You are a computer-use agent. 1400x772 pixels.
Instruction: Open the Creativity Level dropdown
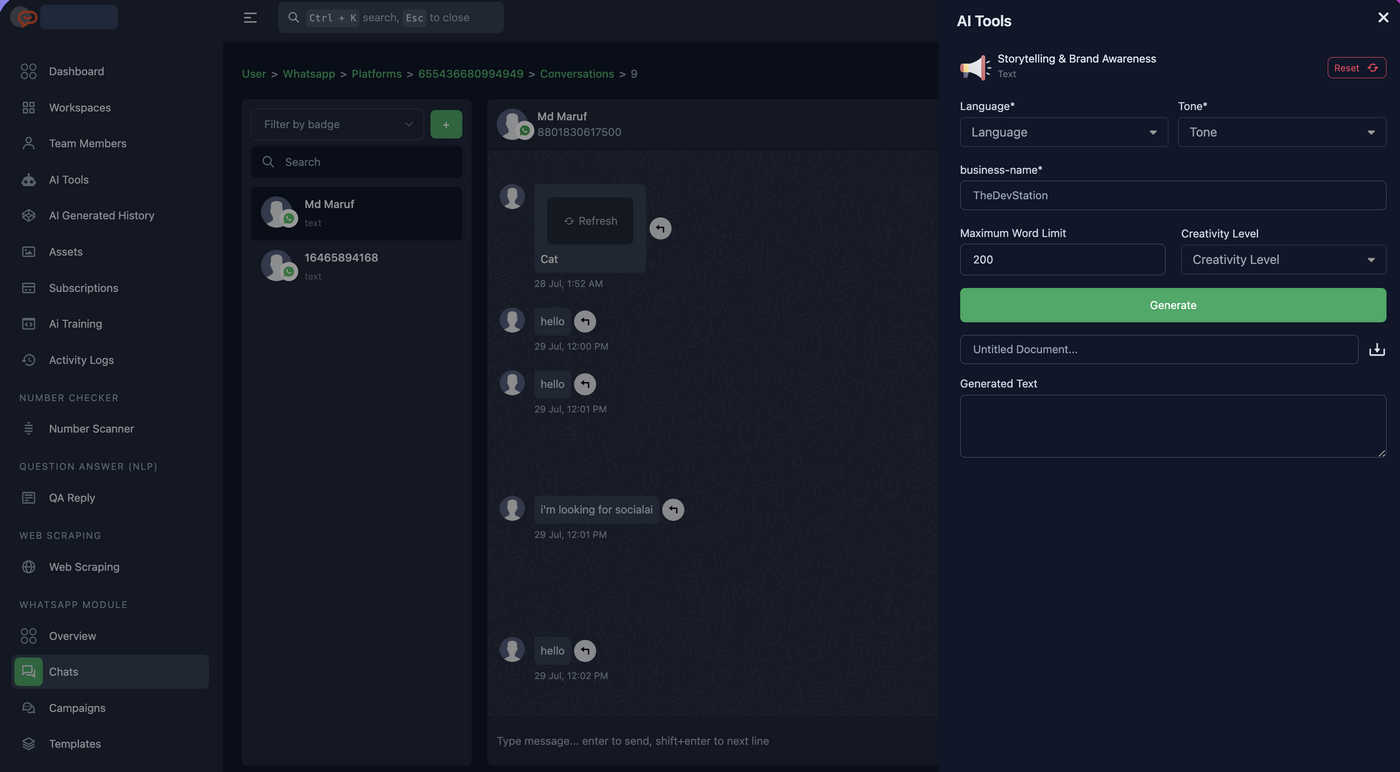coord(1283,260)
